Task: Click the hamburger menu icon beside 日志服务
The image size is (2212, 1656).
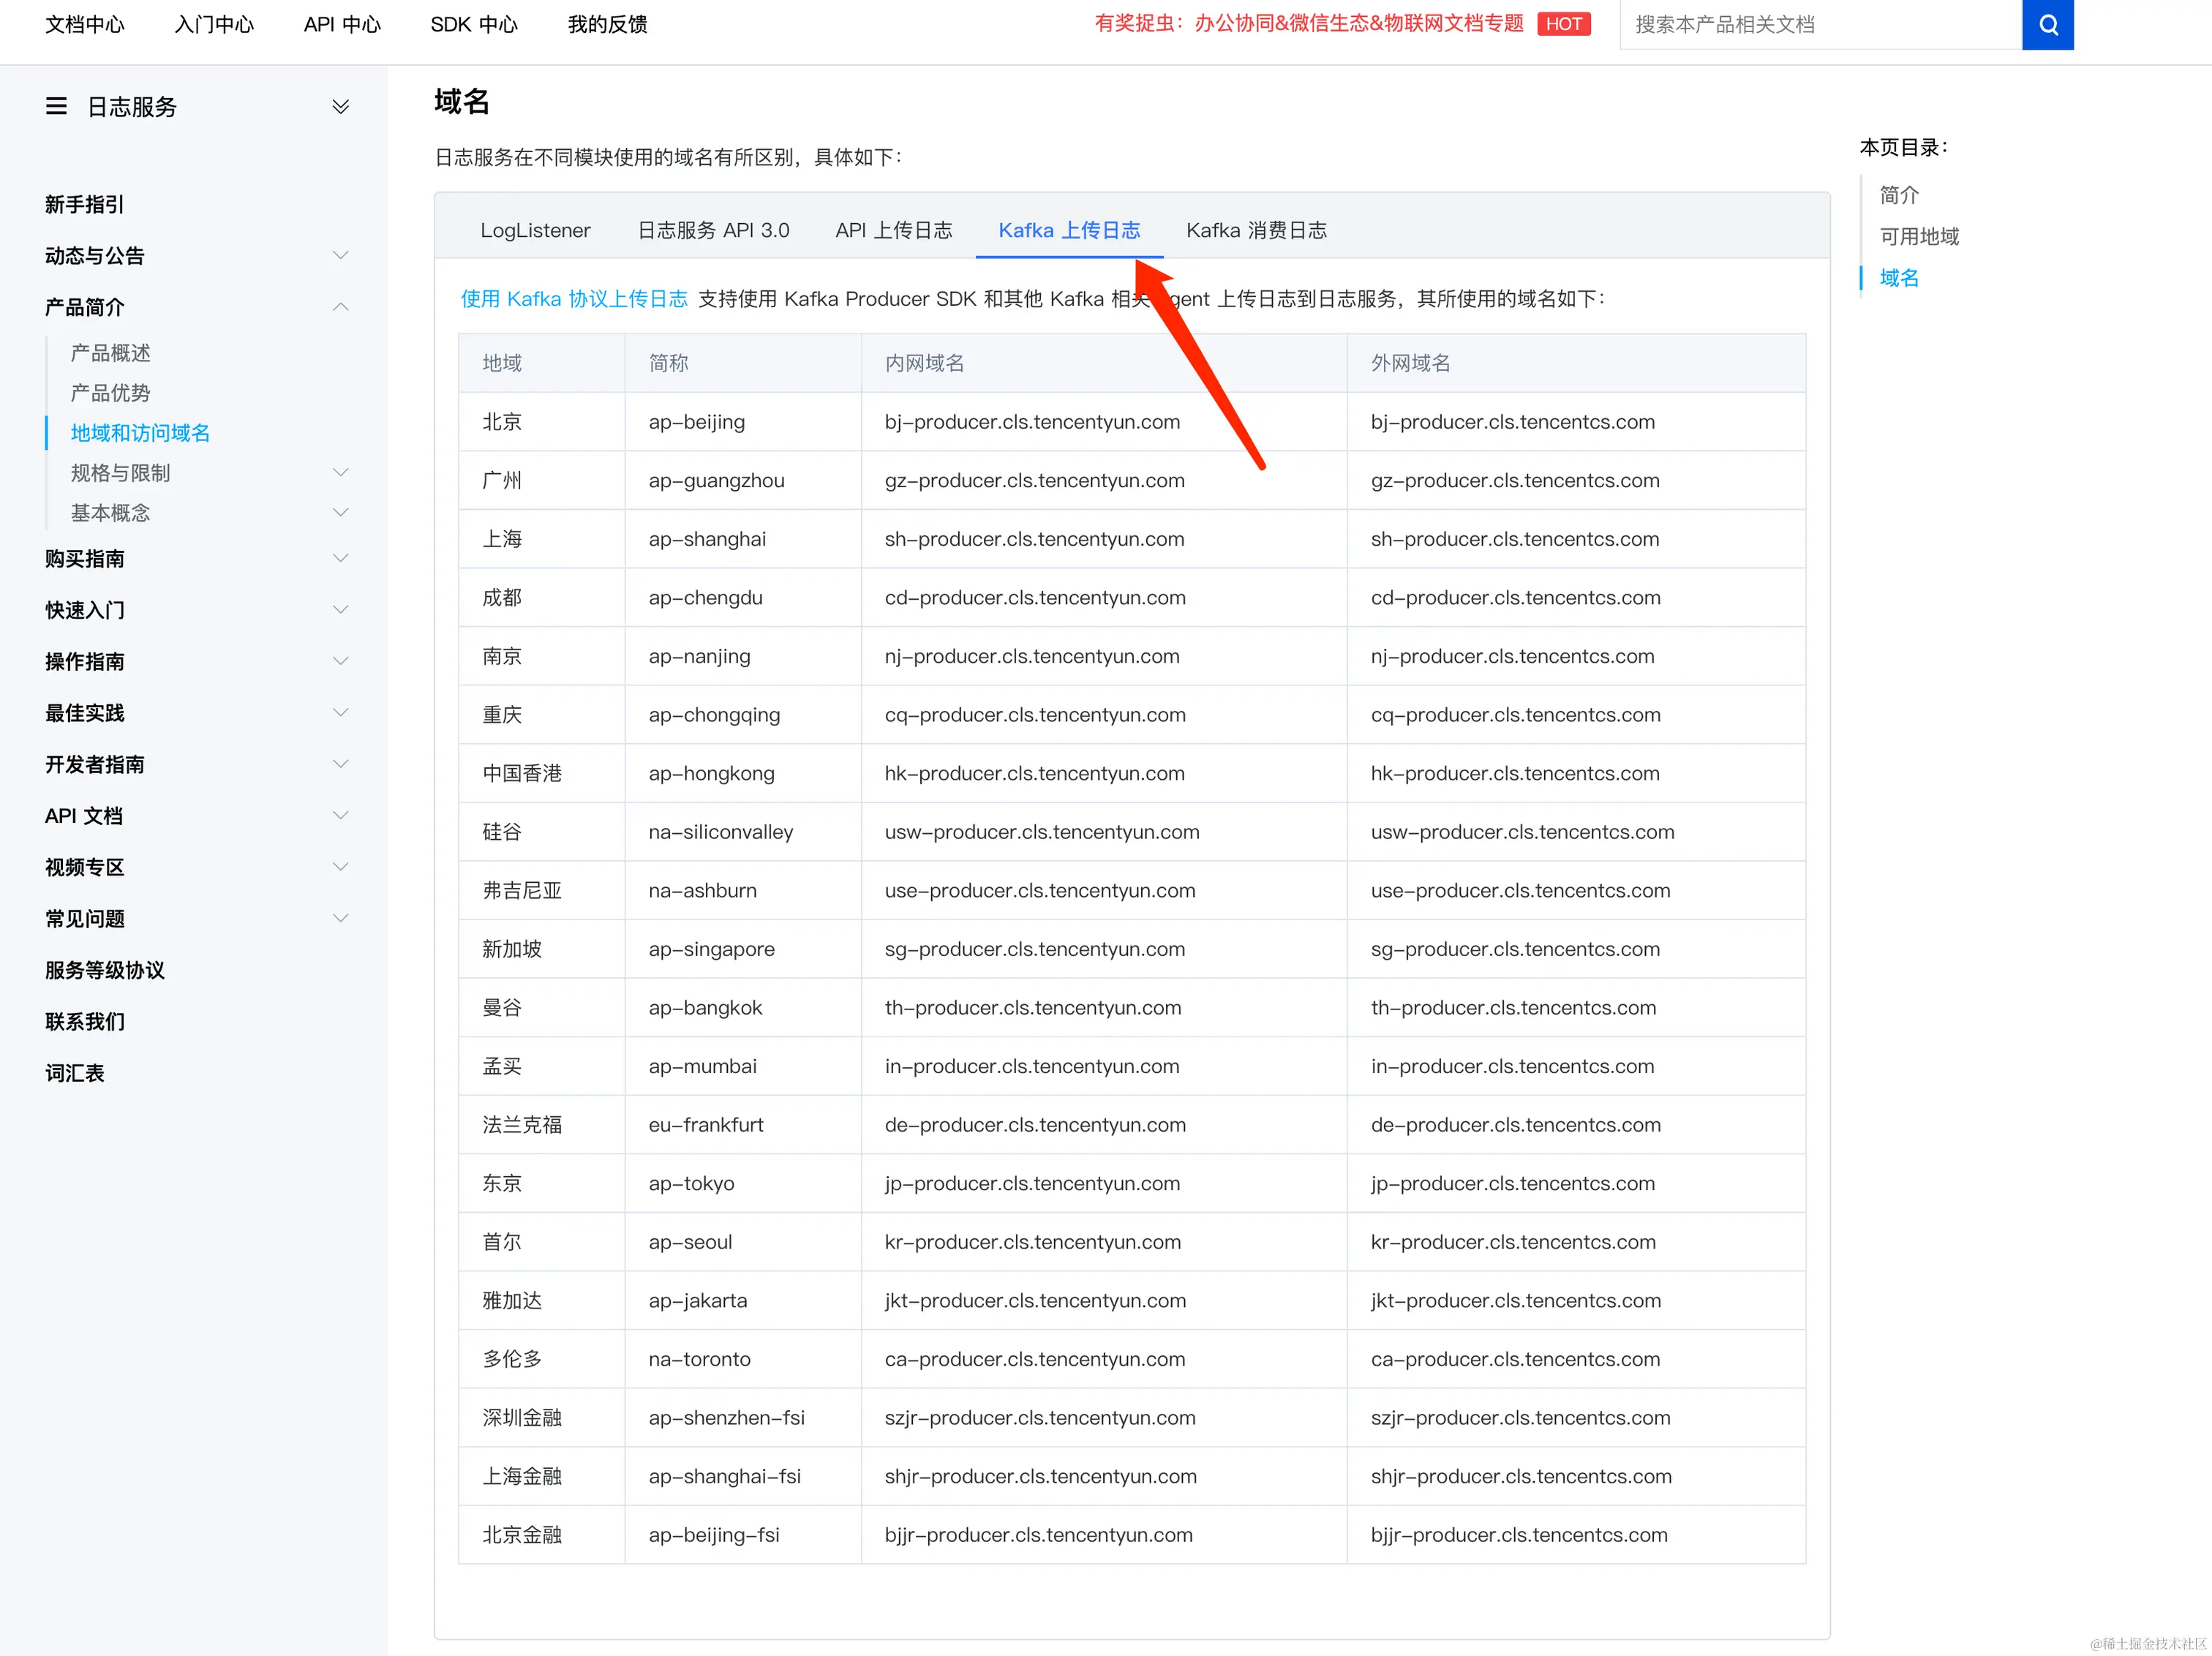Action: pos(56,106)
